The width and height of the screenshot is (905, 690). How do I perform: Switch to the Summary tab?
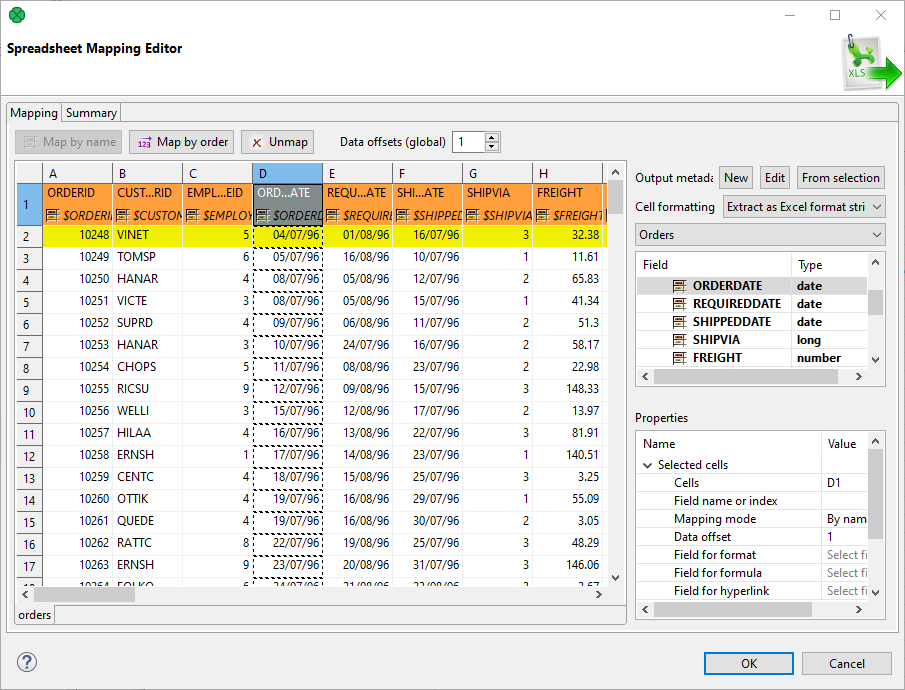[x=90, y=112]
